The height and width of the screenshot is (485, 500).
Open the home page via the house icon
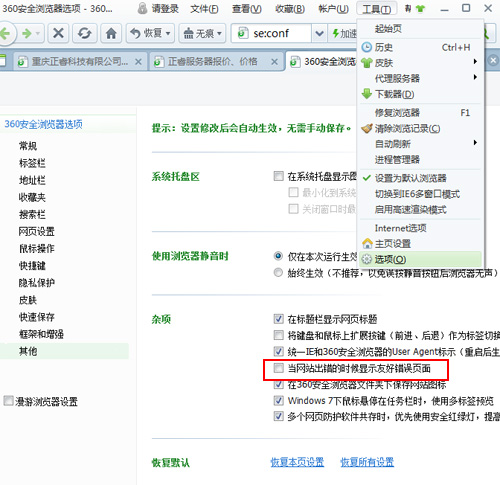tap(111, 33)
